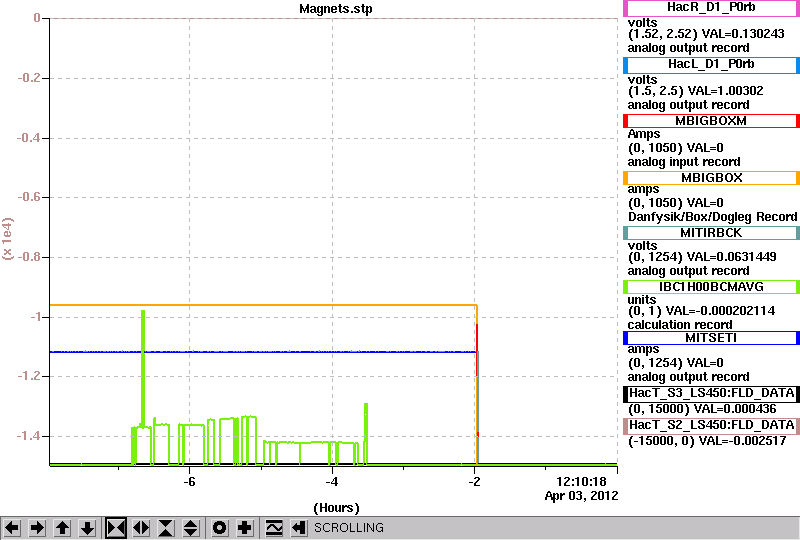Viewport: 800px width, 540px height.
Task: Select the HacT_S3_LS450:FLD_DATA curve label
Action: click(711, 394)
